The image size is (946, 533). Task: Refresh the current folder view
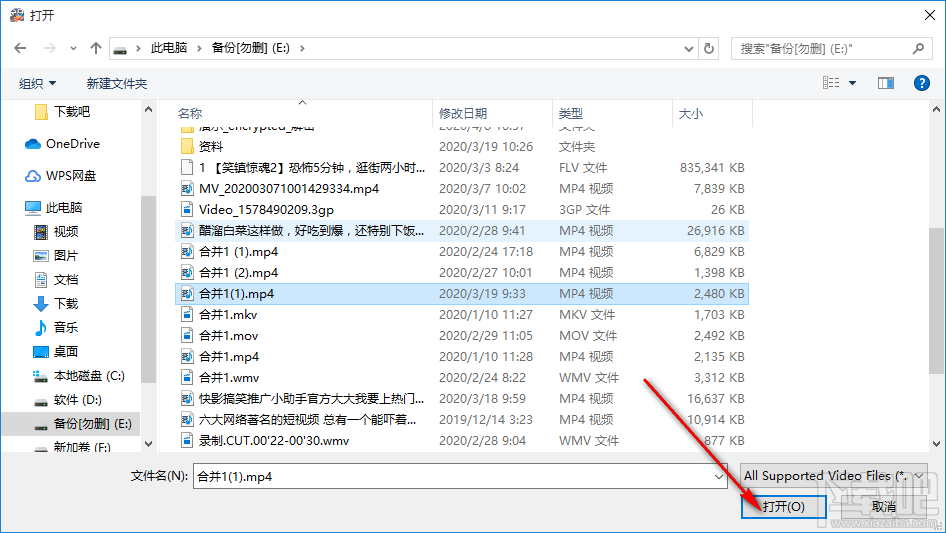click(709, 48)
